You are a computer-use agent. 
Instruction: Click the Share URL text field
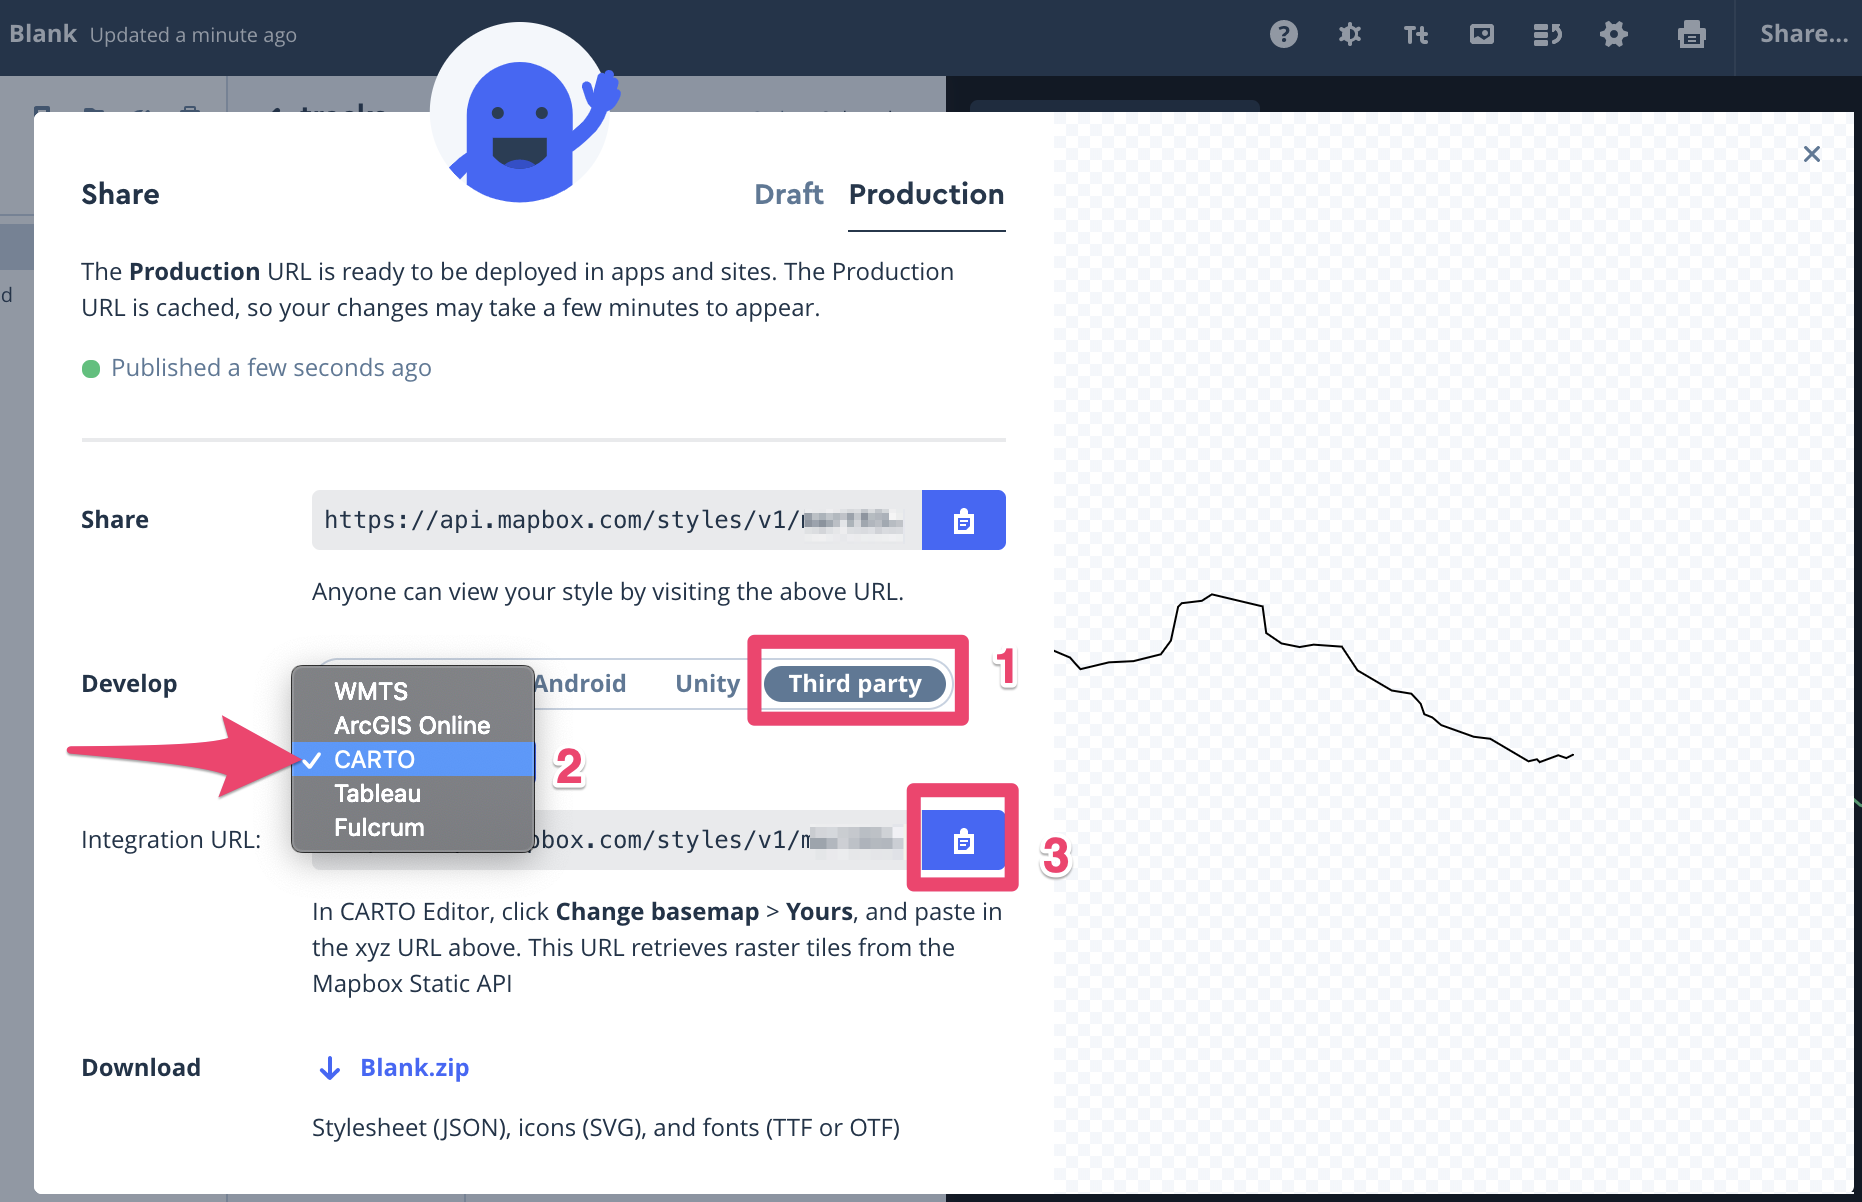(617, 520)
